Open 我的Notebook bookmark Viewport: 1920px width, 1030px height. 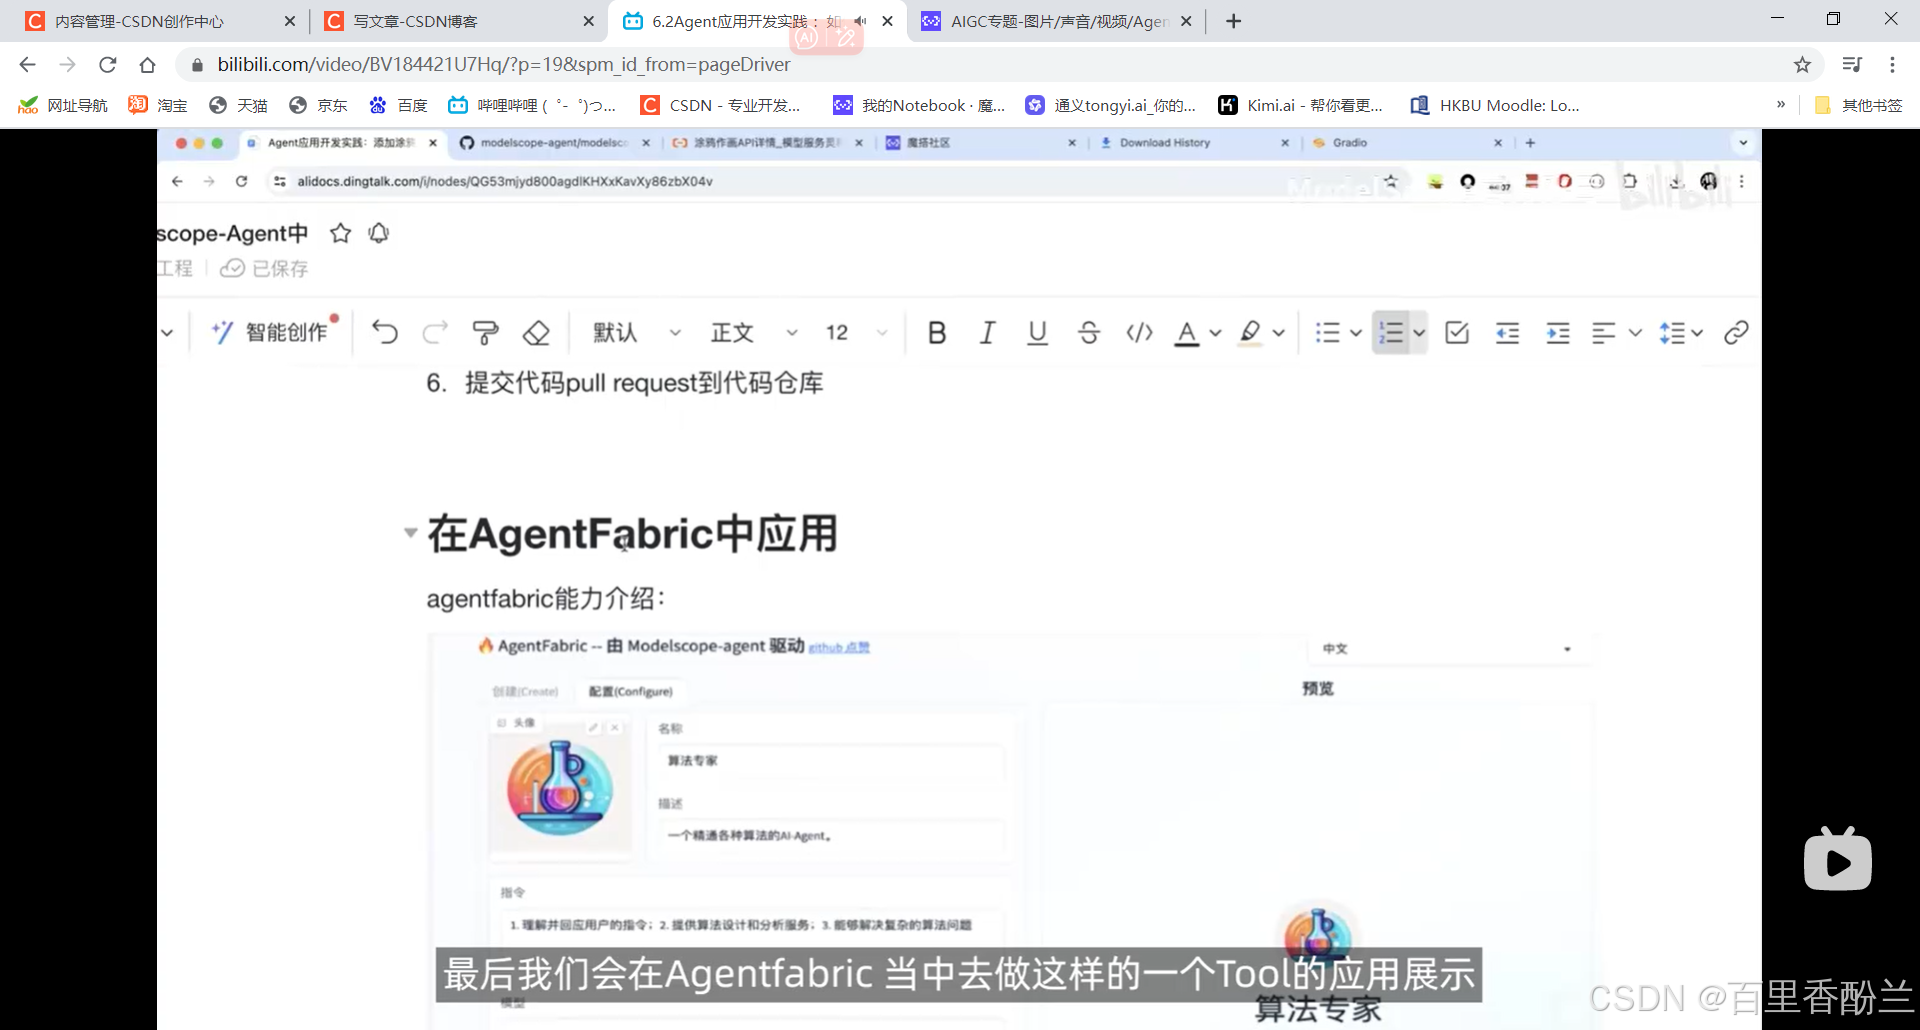click(919, 105)
